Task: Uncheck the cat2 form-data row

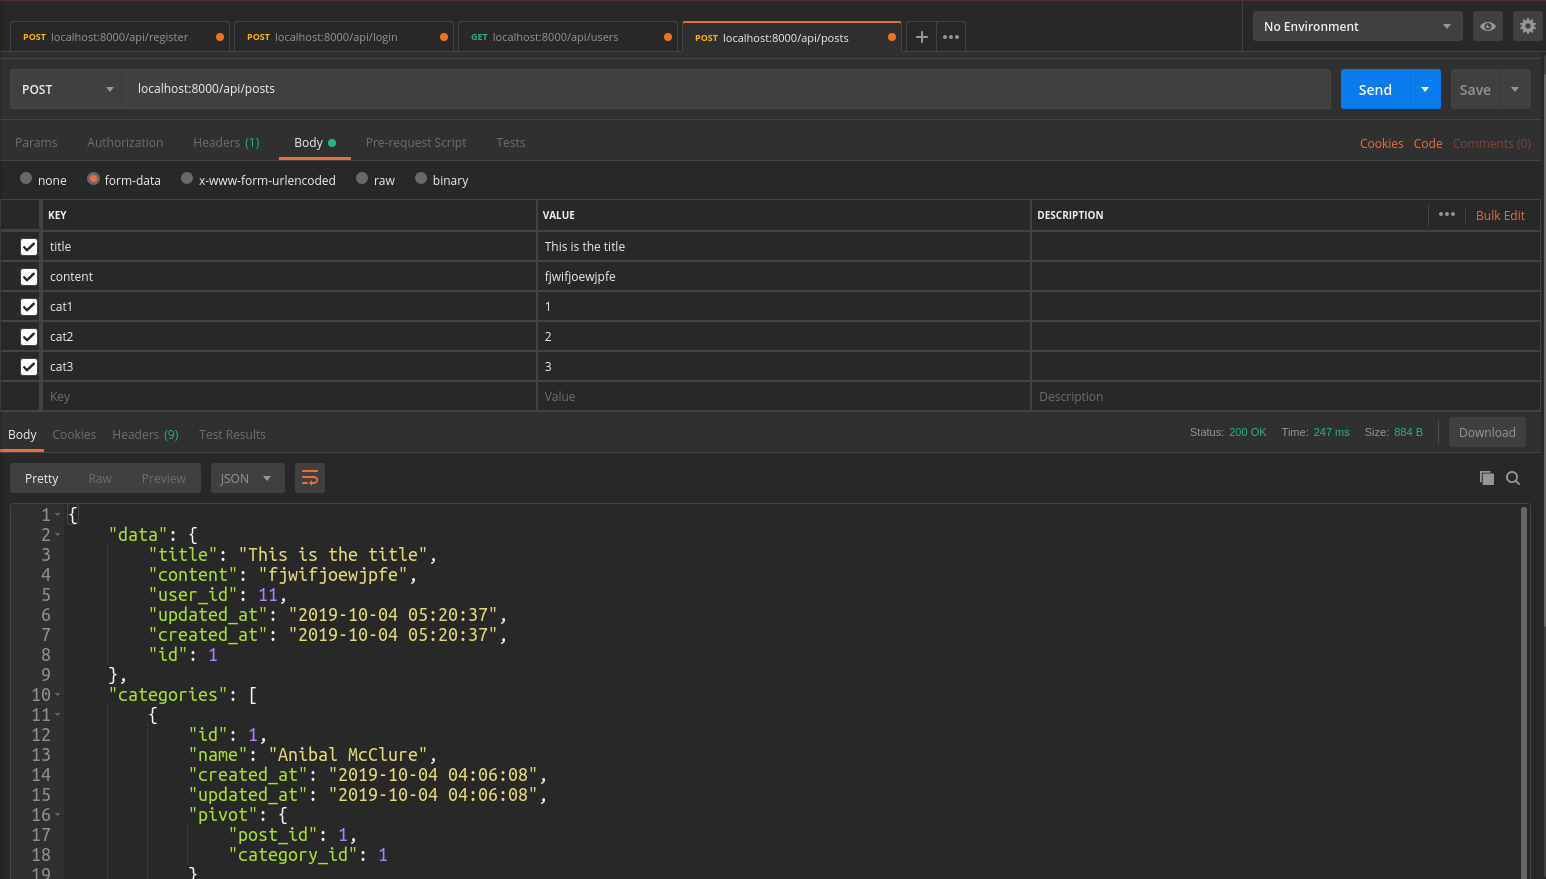Action: tap(29, 337)
